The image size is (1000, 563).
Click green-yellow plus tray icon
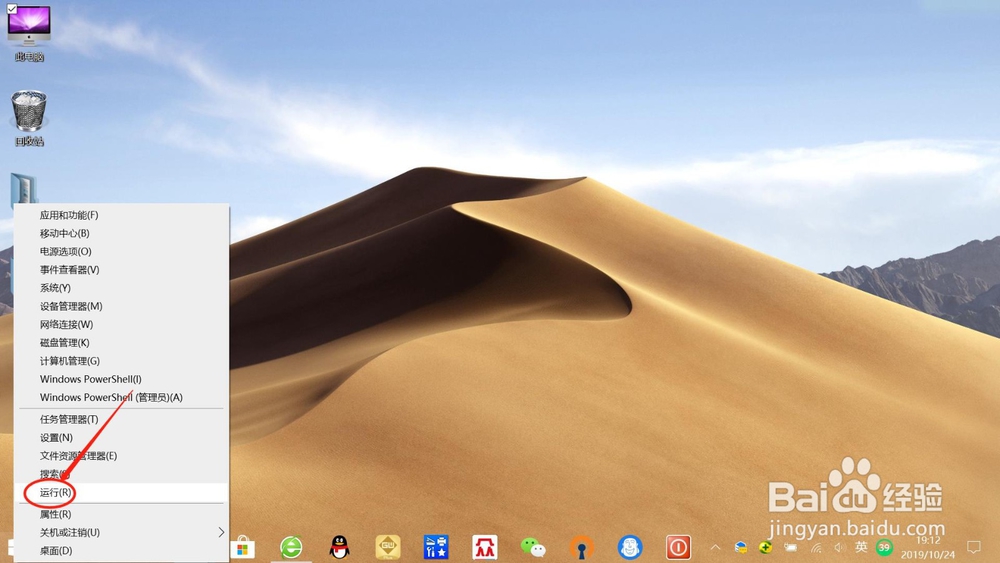click(765, 547)
